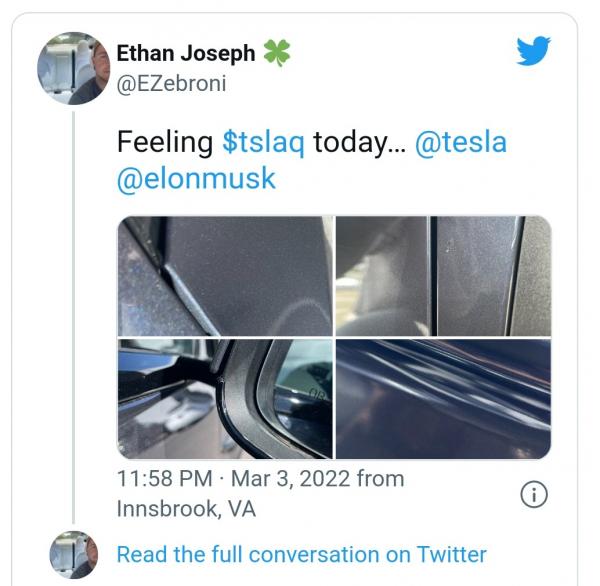
Task: Open the @elonmusk mention
Action: [x=196, y=179]
